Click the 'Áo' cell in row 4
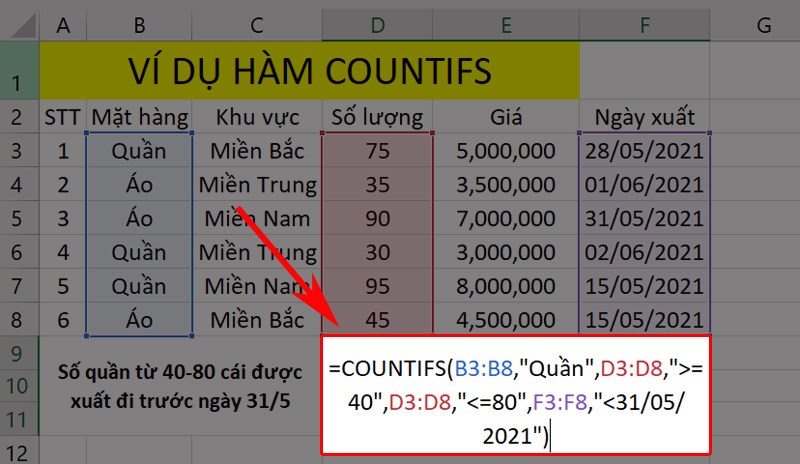Viewport: 800px width, 464px height. pos(139,184)
